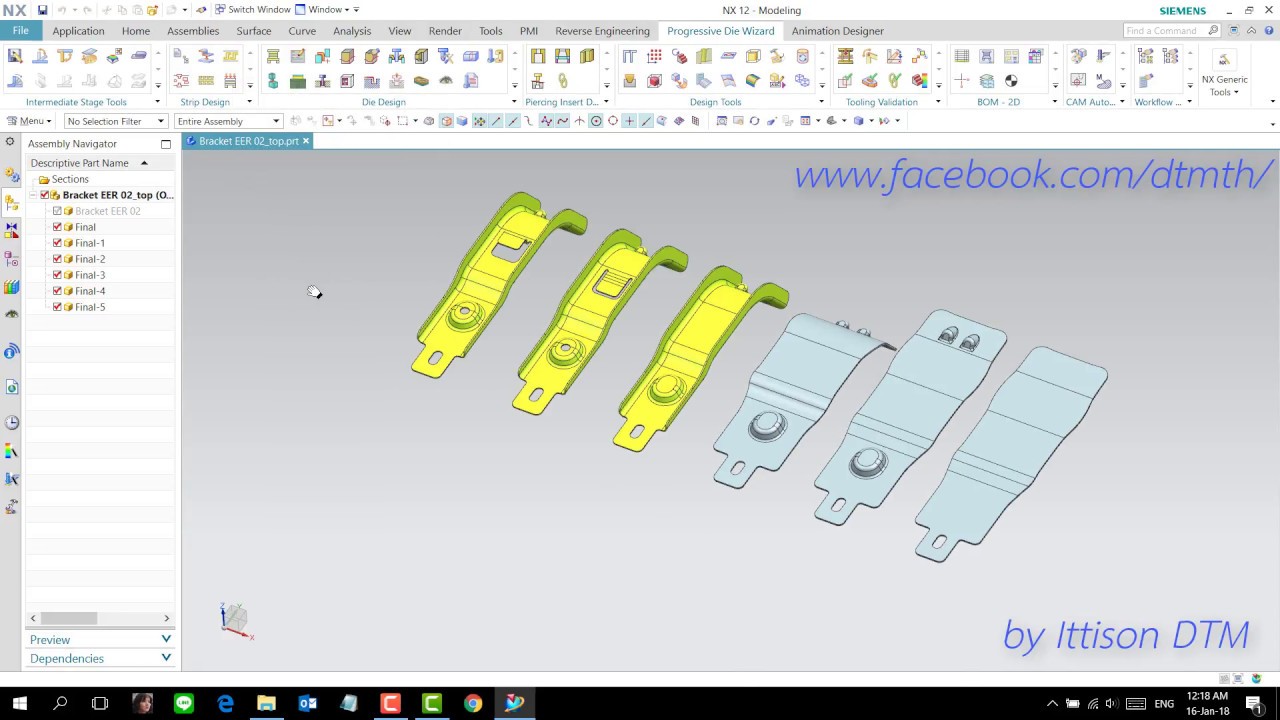Screen dimensions: 1280x720
Task: Click the view orientation triad in viewport
Action: (236, 620)
